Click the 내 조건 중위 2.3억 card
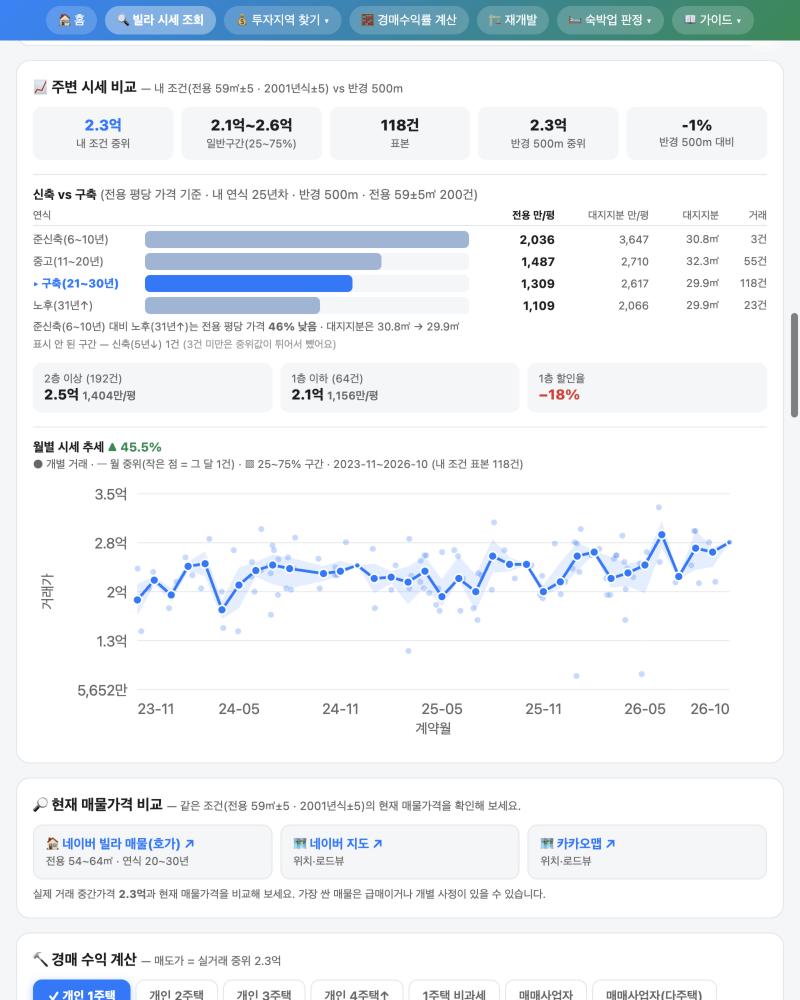Image resolution: width=800 pixels, height=1000 pixels. (x=103, y=133)
